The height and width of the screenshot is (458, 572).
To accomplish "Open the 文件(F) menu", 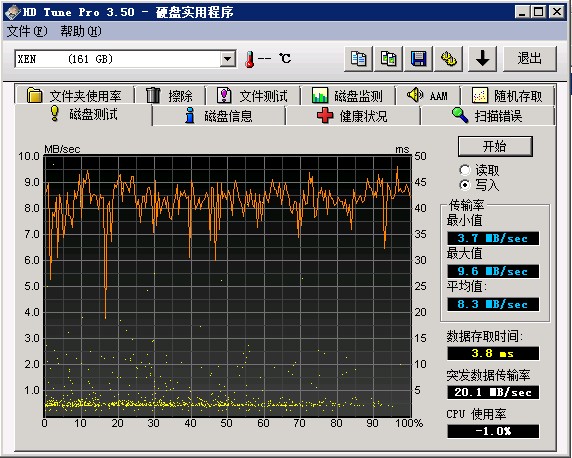I will pos(27,31).
